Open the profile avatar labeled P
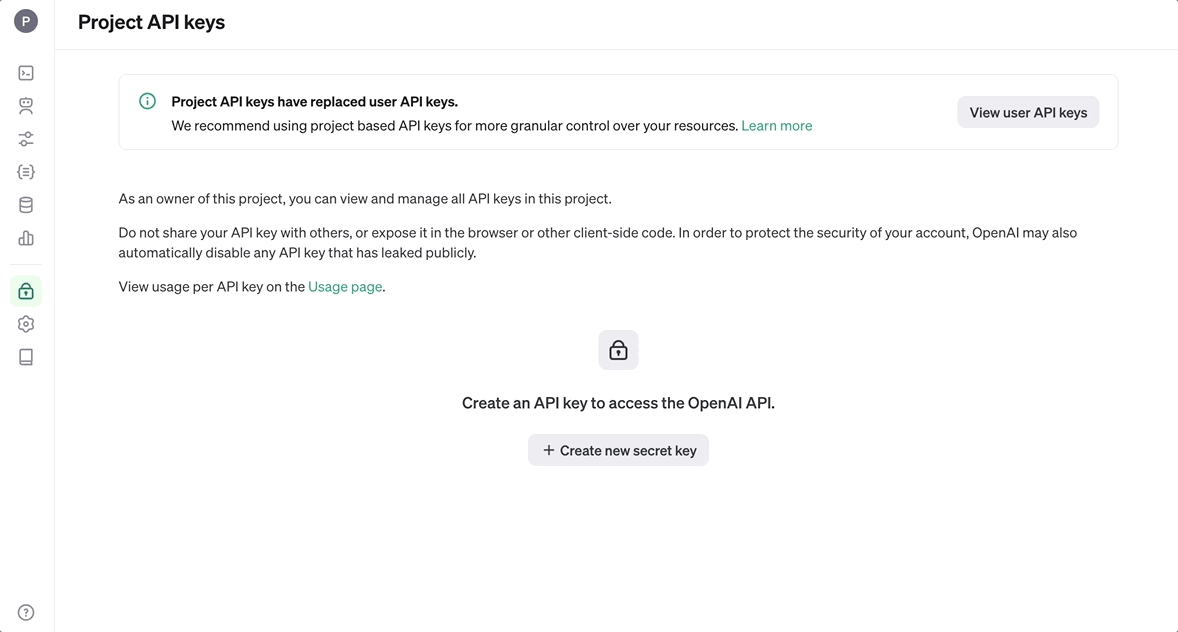Screen dimensions: 1178x632 tap(26, 21)
